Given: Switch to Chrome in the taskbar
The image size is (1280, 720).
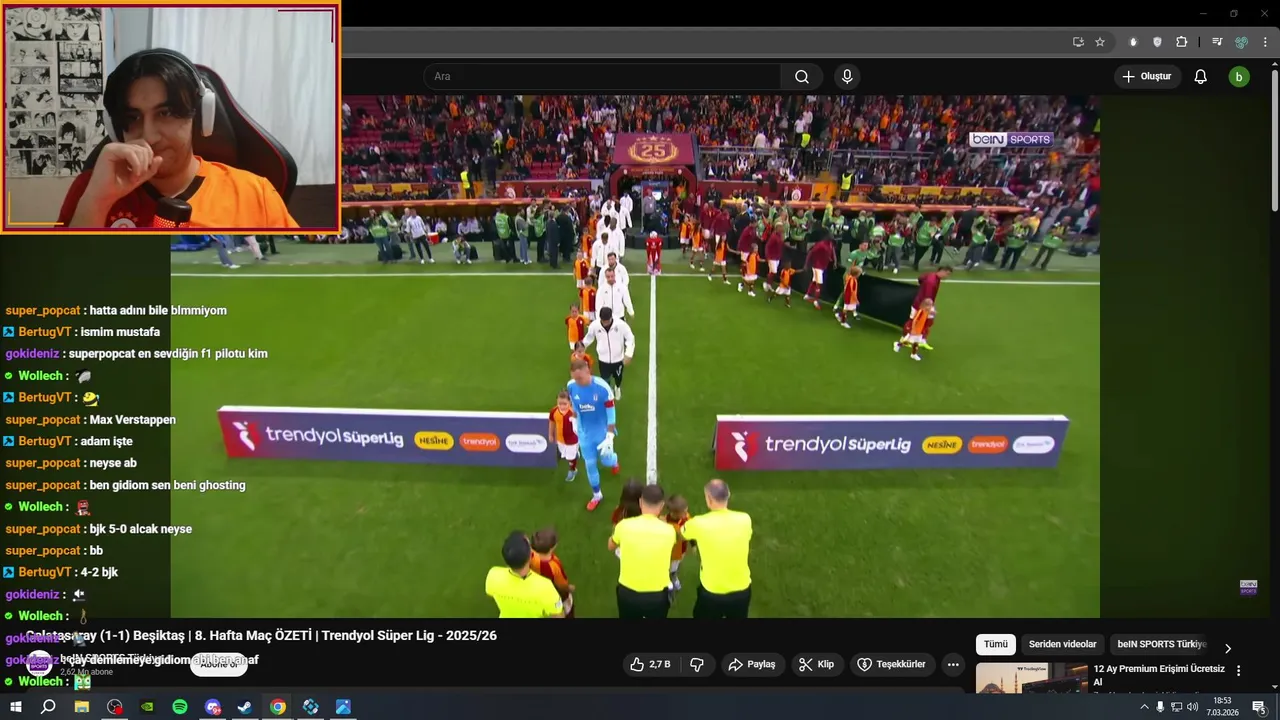Looking at the screenshot, I should [x=278, y=707].
